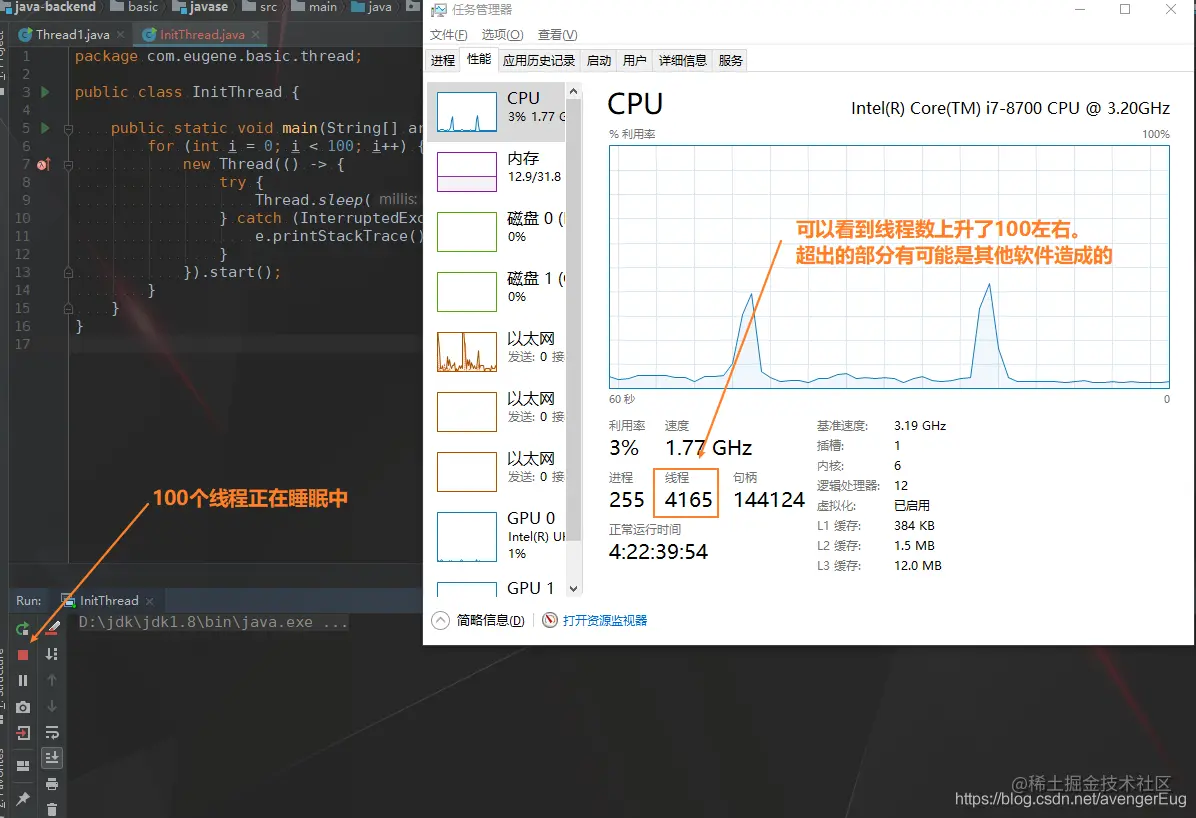Switch to the 进程 tab
The height and width of the screenshot is (818, 1196).
point(442,60)
